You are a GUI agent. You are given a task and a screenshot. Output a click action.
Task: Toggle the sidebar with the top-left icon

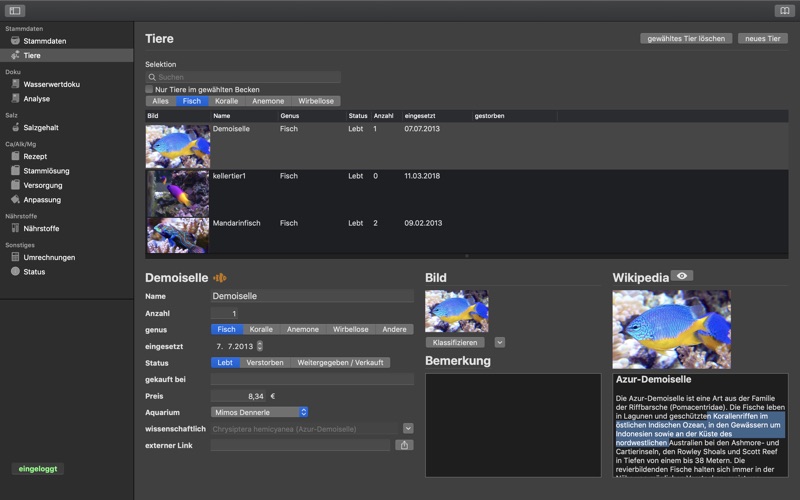click(15, 11)
